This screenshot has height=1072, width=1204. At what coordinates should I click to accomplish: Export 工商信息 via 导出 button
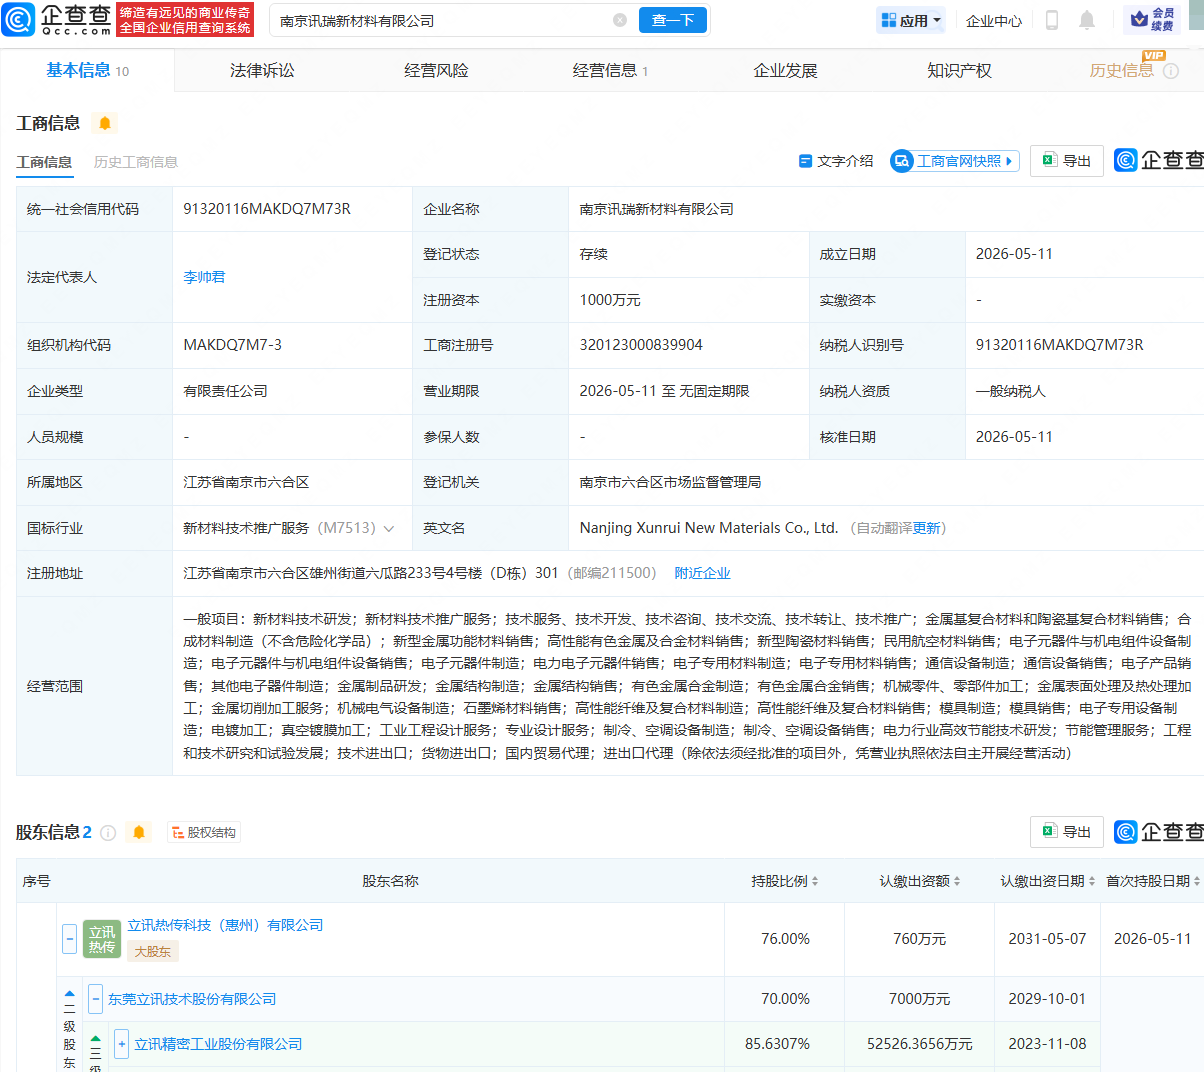click(x=1067, y=161)
